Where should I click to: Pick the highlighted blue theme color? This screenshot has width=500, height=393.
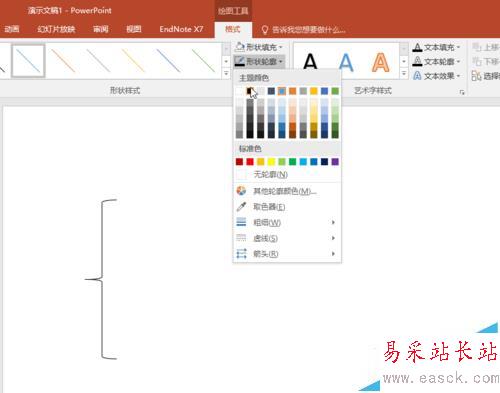pos(282,91)
